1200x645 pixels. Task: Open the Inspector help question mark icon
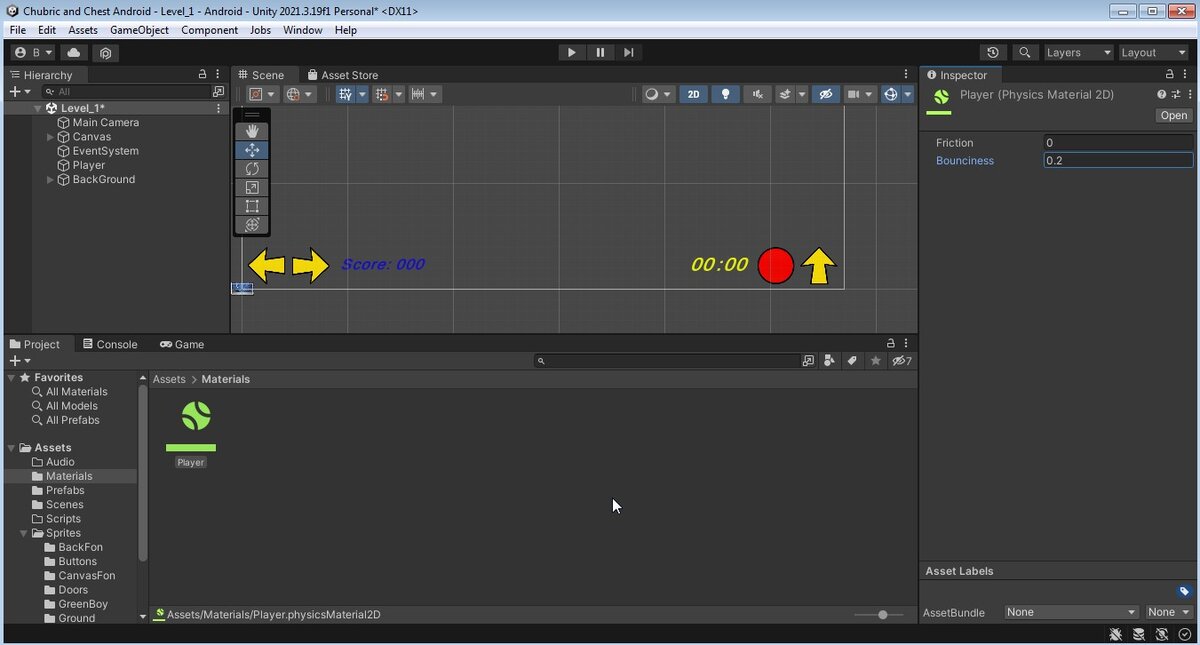click(1162, 94)
